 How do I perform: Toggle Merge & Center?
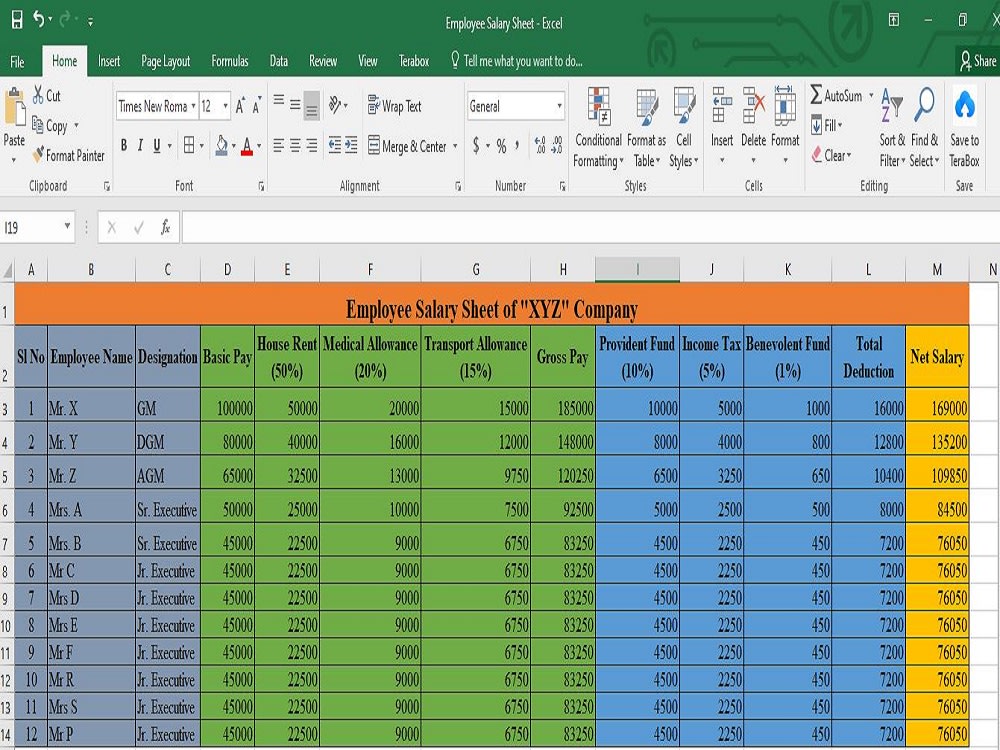408,146
